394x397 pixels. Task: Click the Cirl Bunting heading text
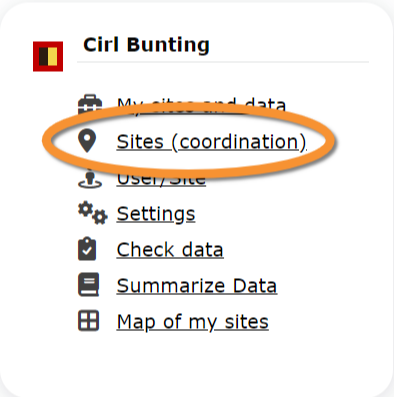[x=146, y=45]
